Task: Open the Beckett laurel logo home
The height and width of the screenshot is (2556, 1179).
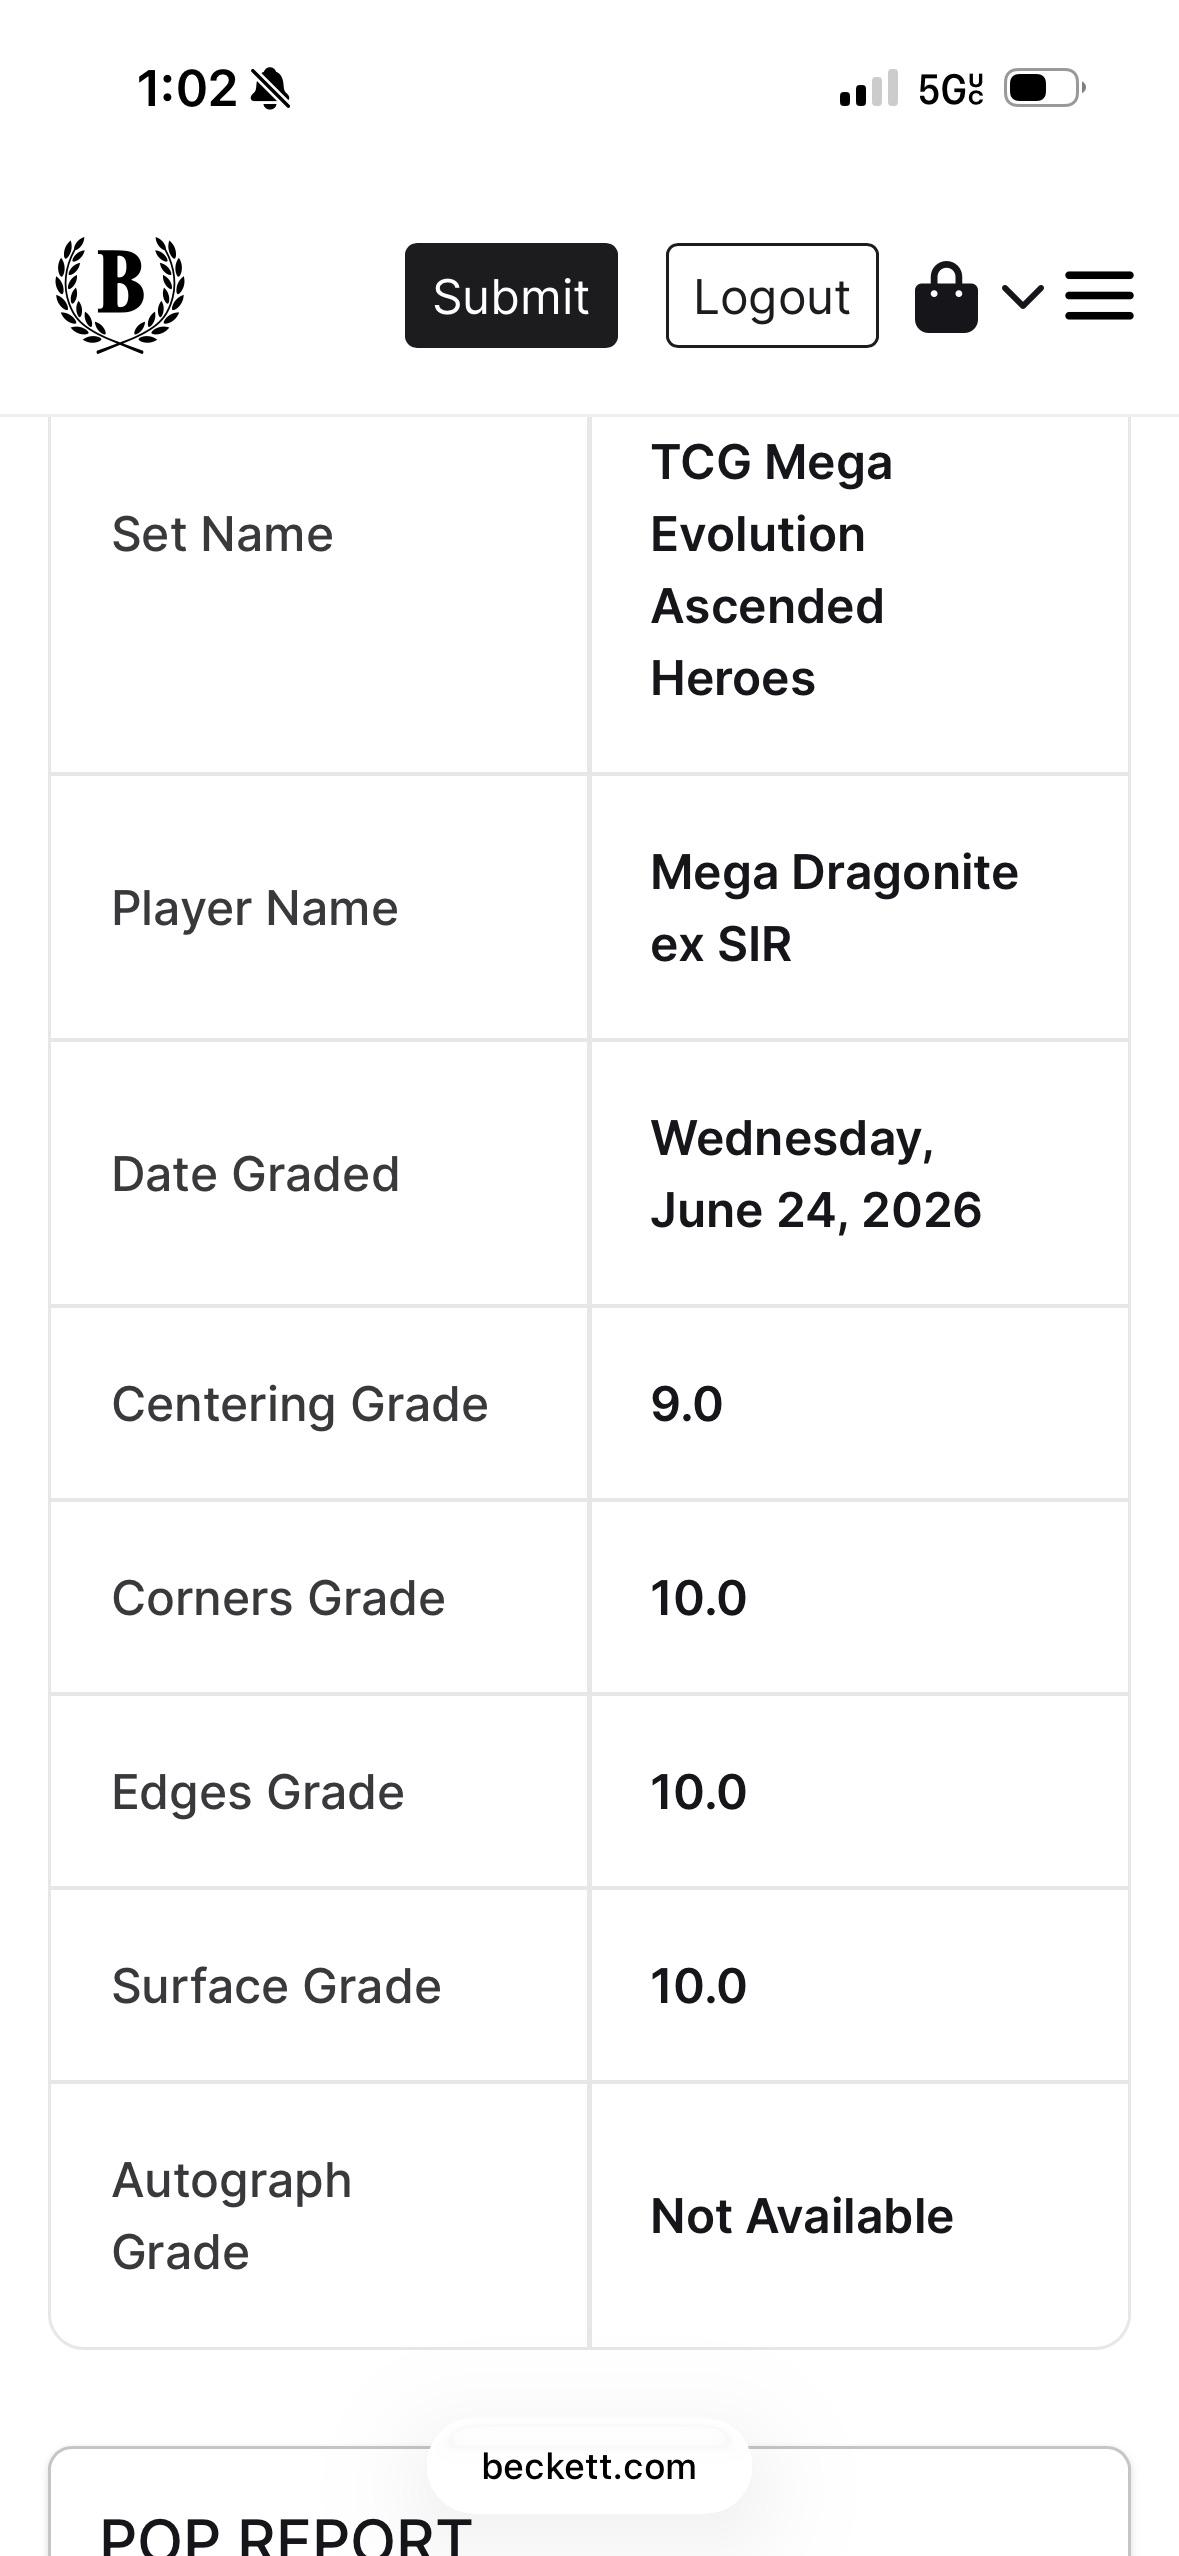Action: [x=120, y=295]
